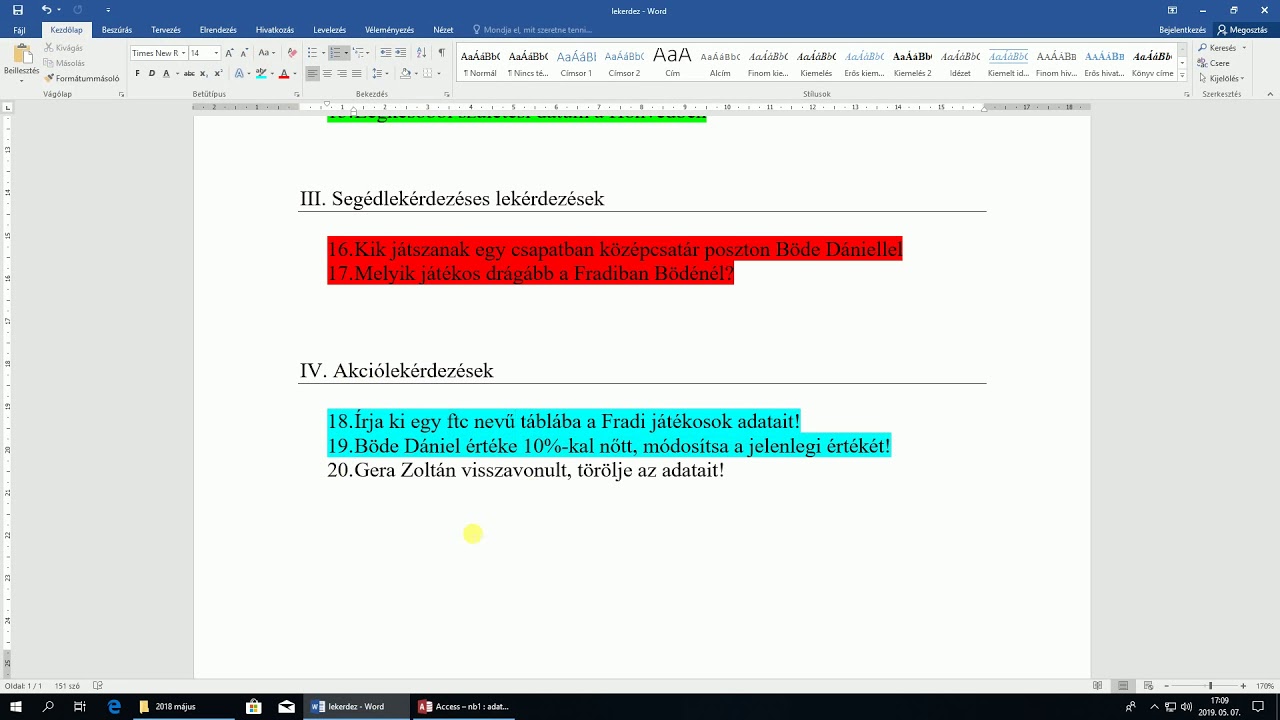Undo the last action
The image size is (1280, 720).
[46, 10]
